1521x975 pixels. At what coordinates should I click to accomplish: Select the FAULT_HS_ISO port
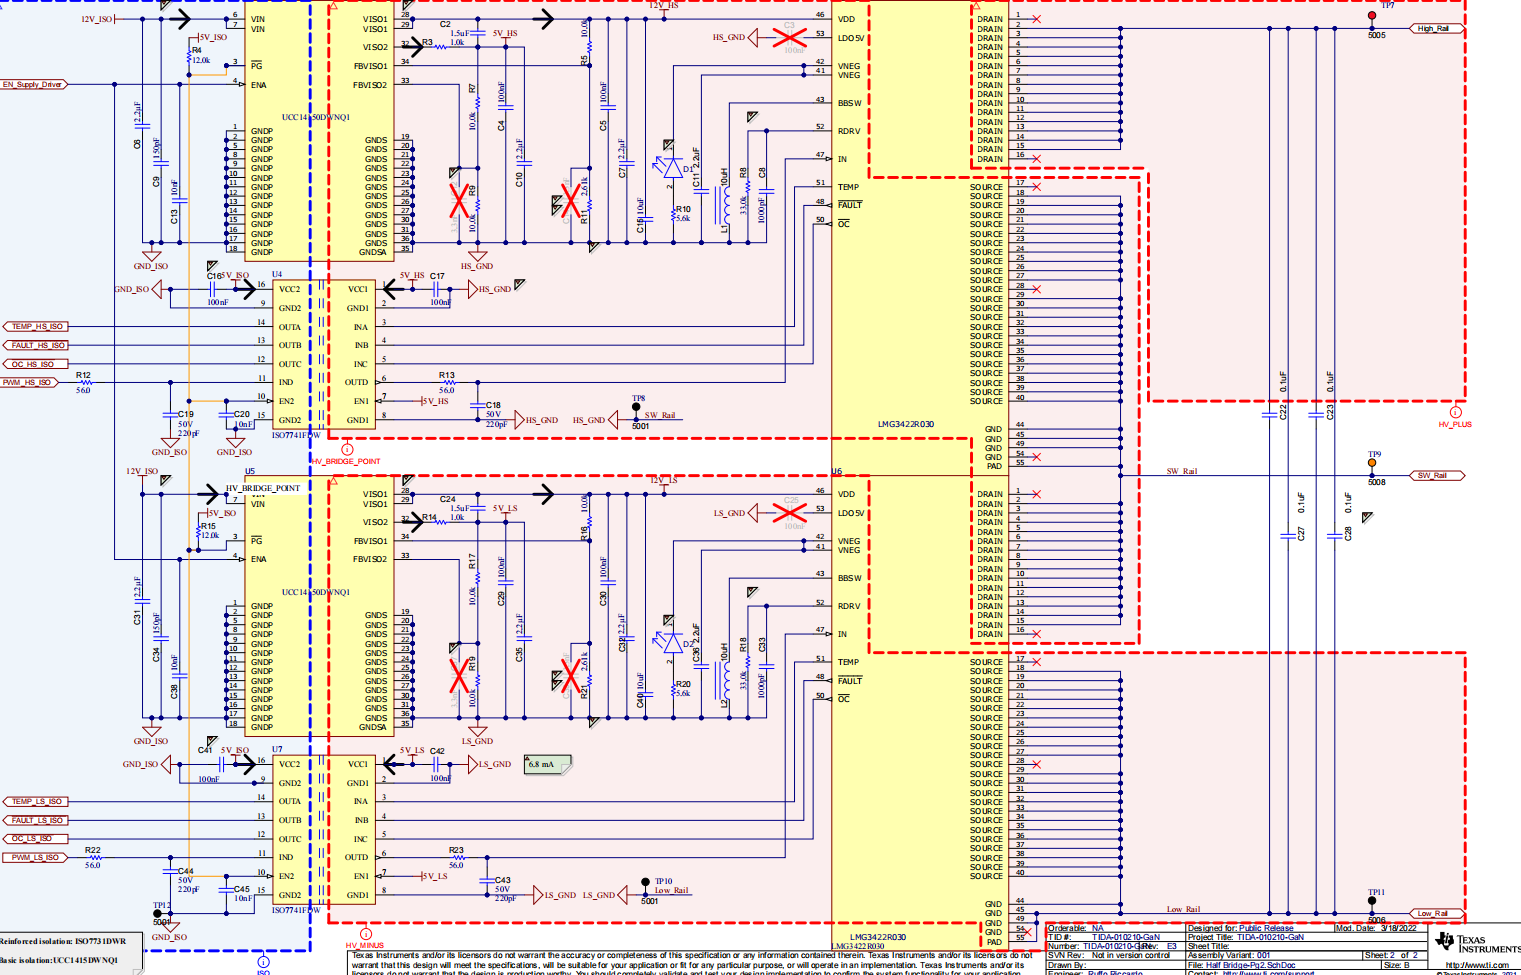(36, 346)
